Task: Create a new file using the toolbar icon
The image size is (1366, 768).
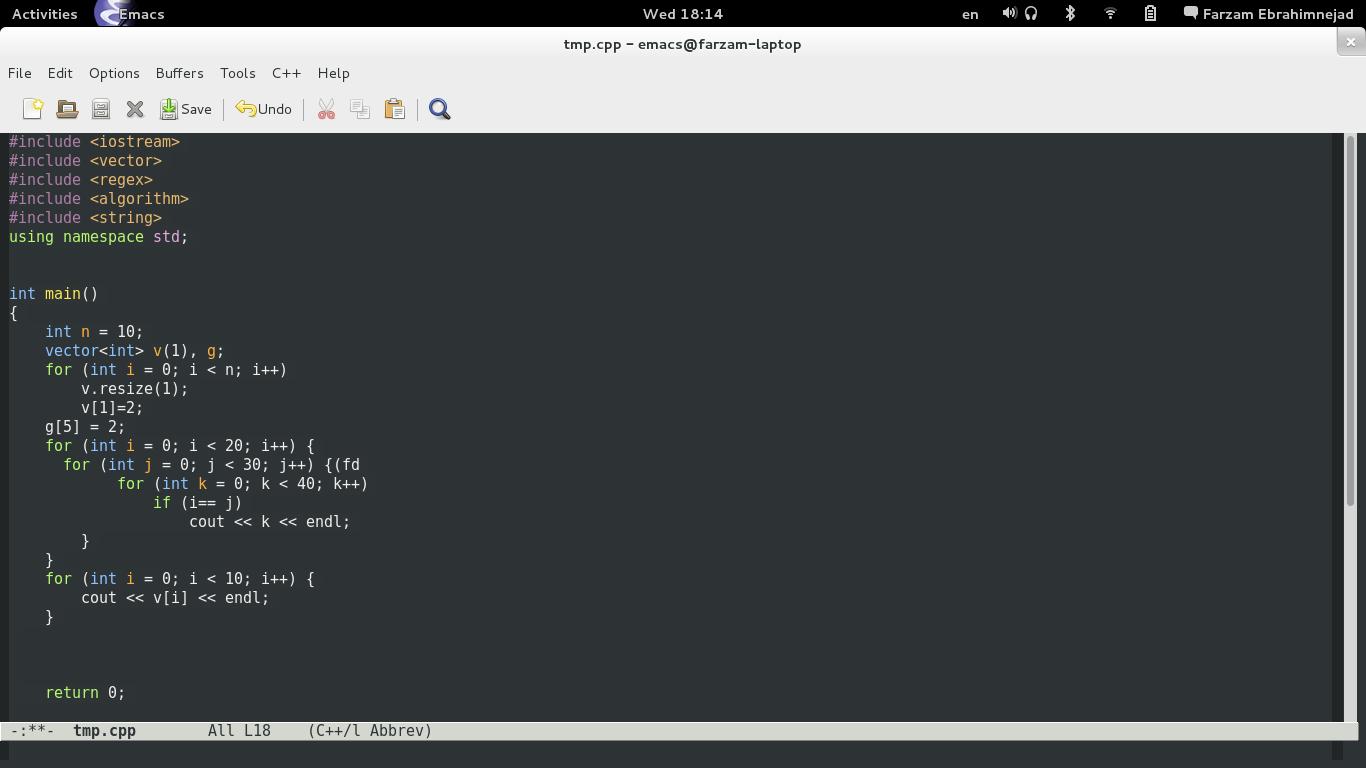Action: (33, 109)
